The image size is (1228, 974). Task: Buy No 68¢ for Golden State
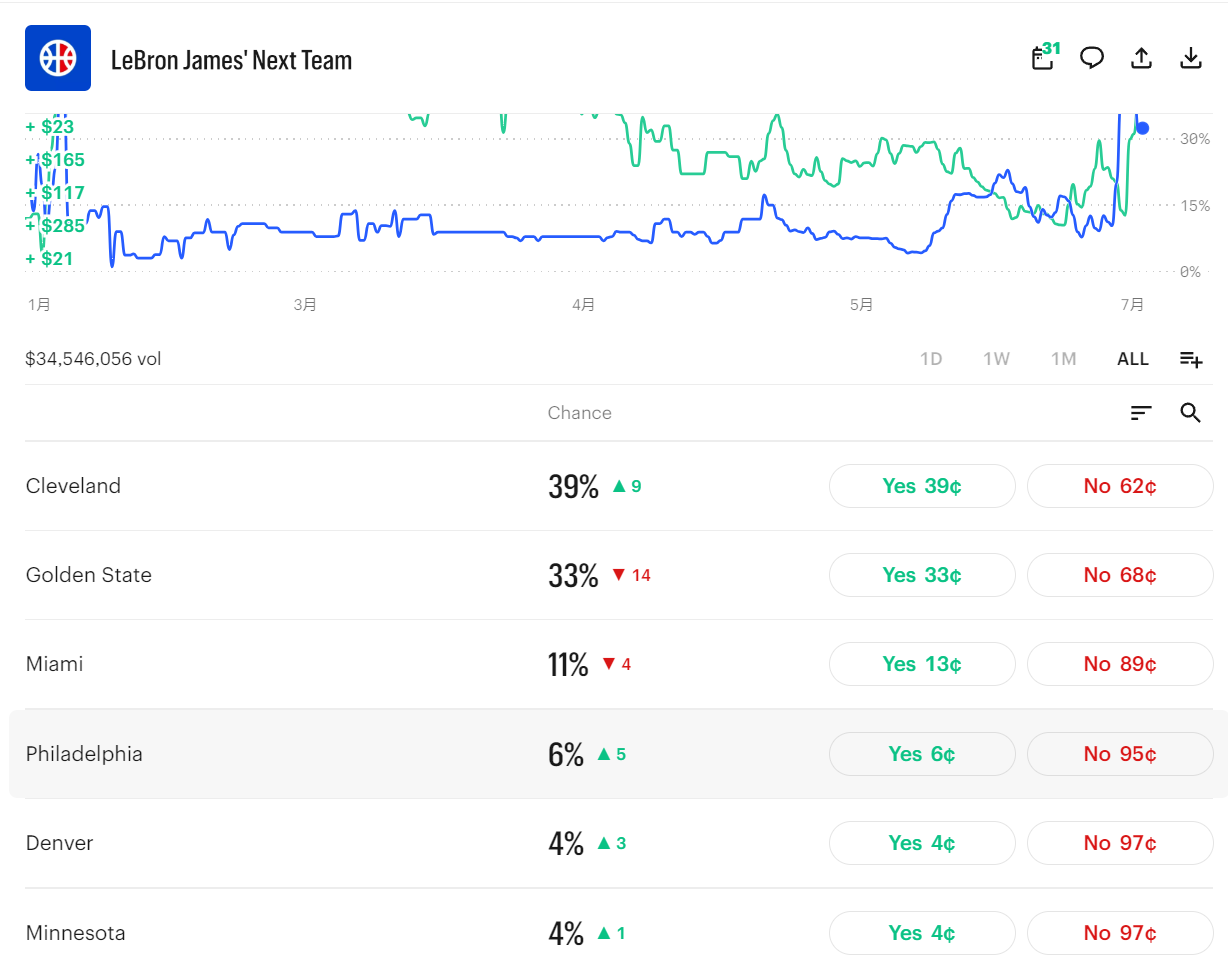point(1120,575)
